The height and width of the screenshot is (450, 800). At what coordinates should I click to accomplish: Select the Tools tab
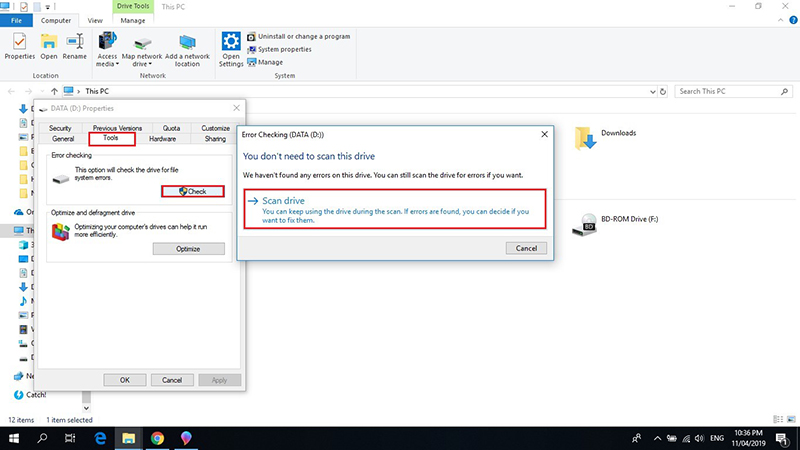tap(111, 138)
